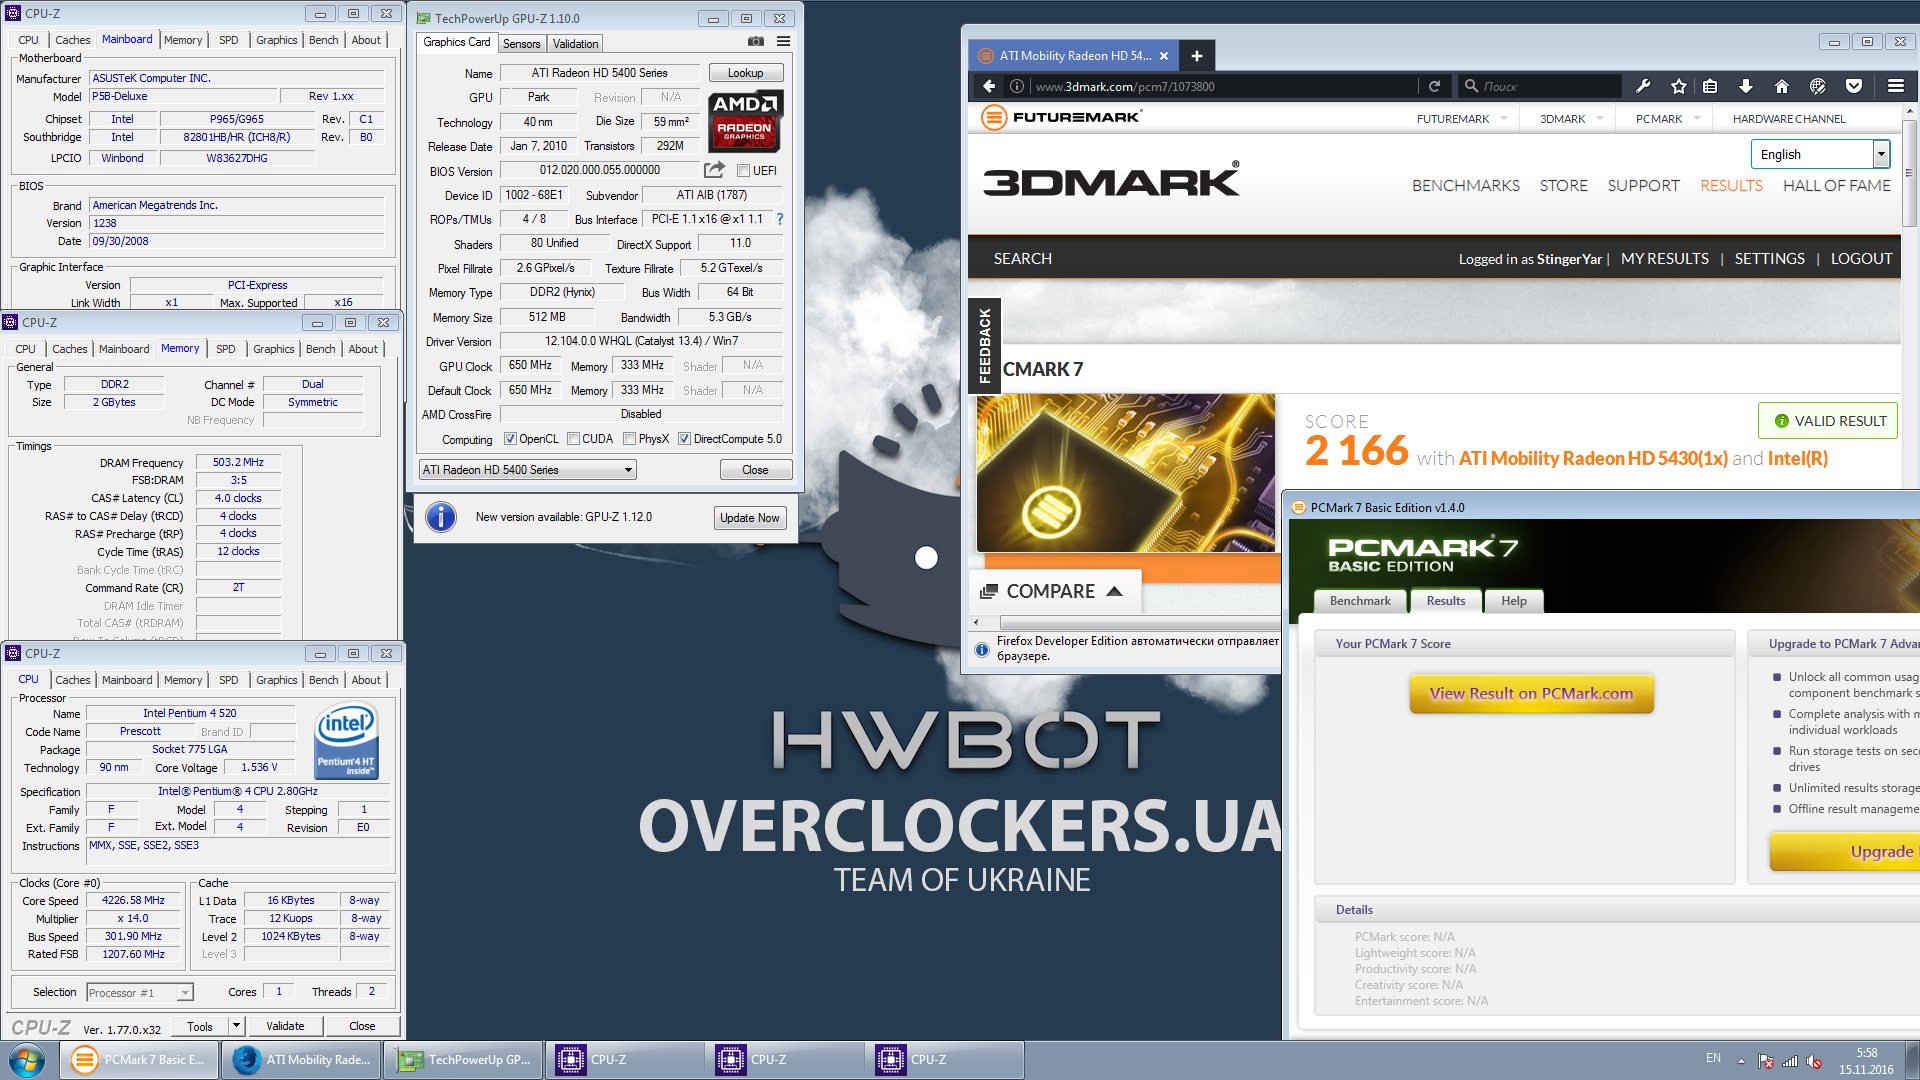
Task: Open the bookmarks list icon in Firefox
Action: pyautogui.click(x=1710, y=86)
